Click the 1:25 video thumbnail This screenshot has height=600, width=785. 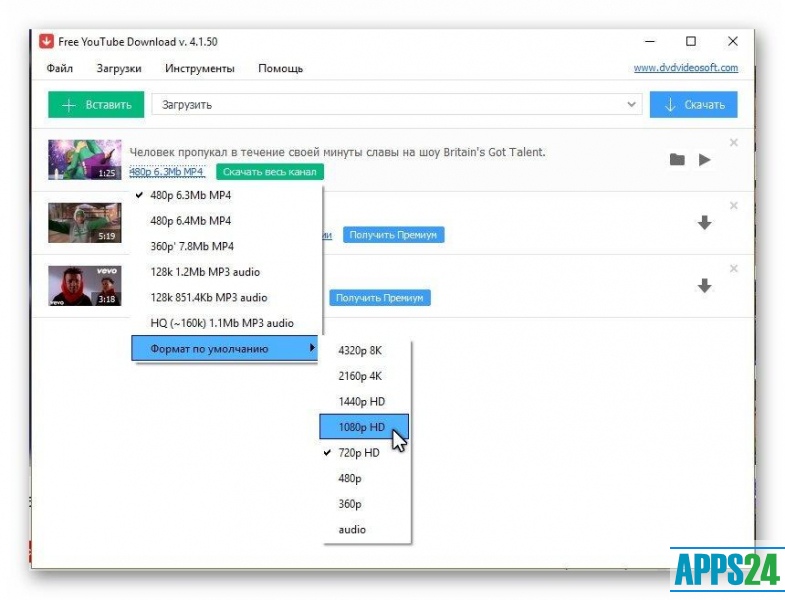tap(85, 160)
